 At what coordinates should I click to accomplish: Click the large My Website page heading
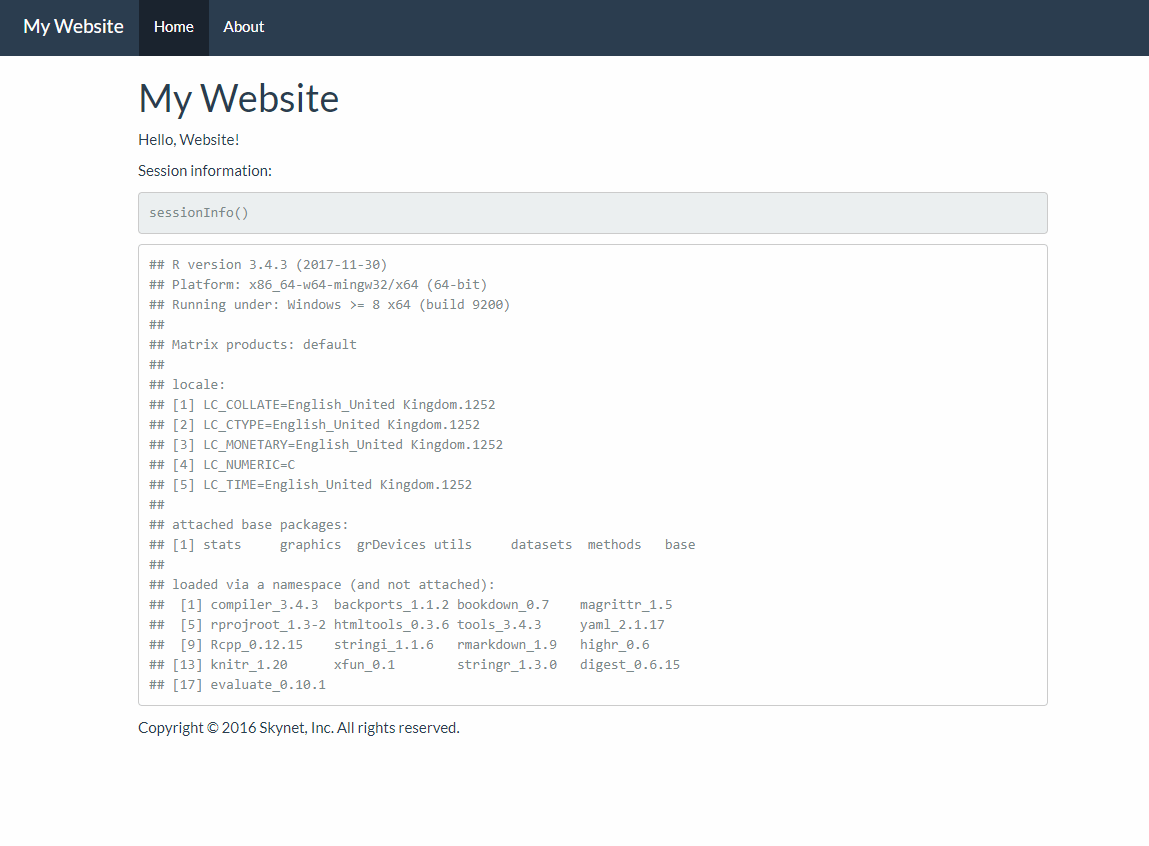pos(238,98)
